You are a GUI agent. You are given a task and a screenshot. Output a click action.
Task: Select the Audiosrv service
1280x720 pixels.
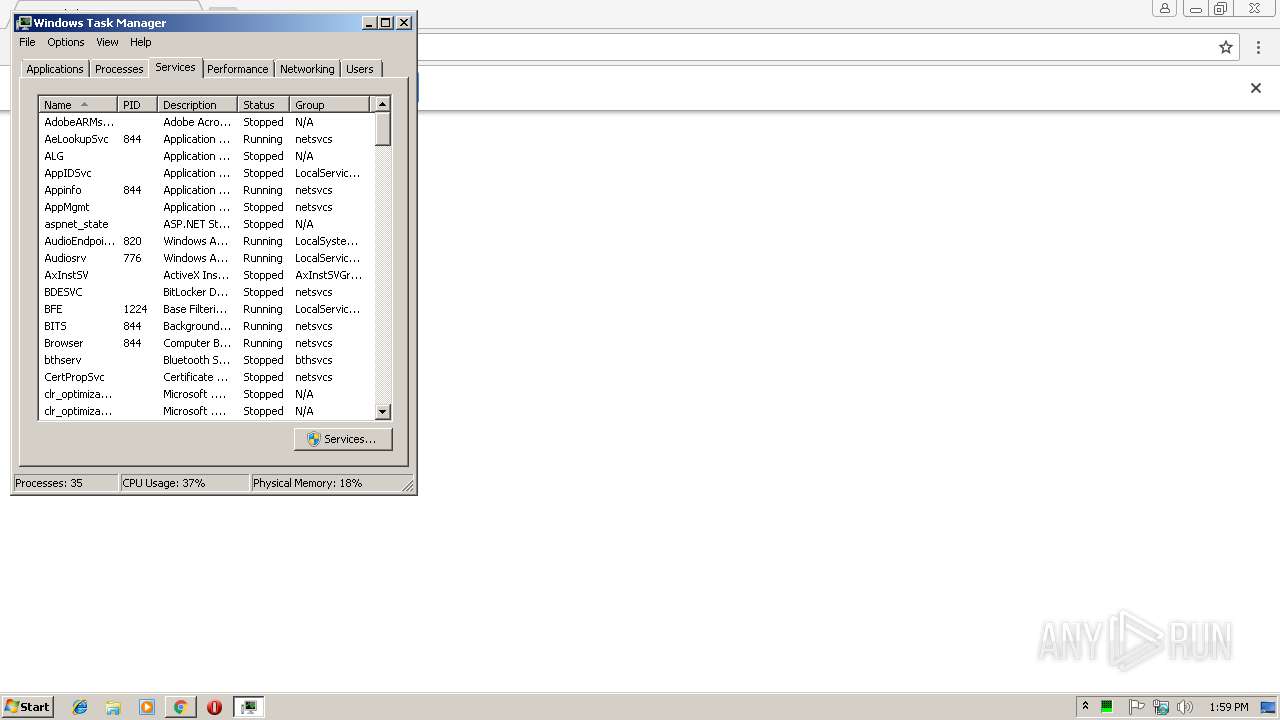tap(206, 258)
